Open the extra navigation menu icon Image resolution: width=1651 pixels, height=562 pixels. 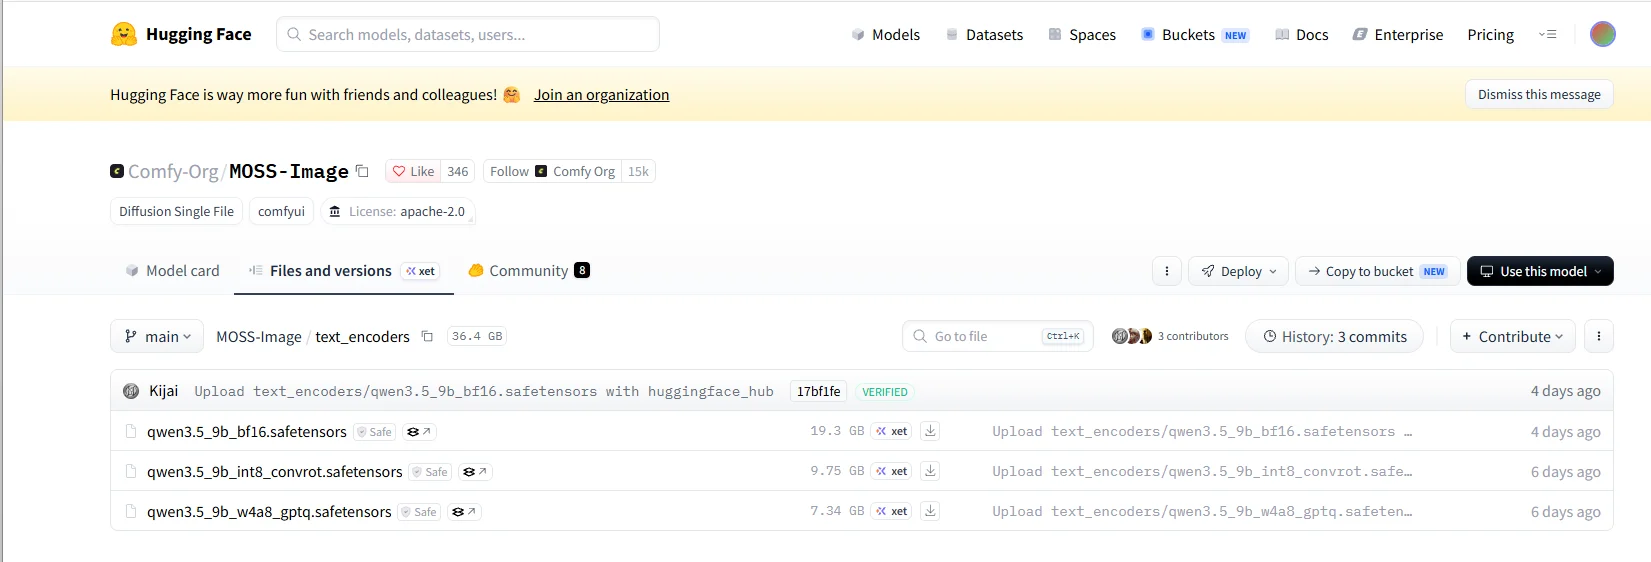point(1547,34)
